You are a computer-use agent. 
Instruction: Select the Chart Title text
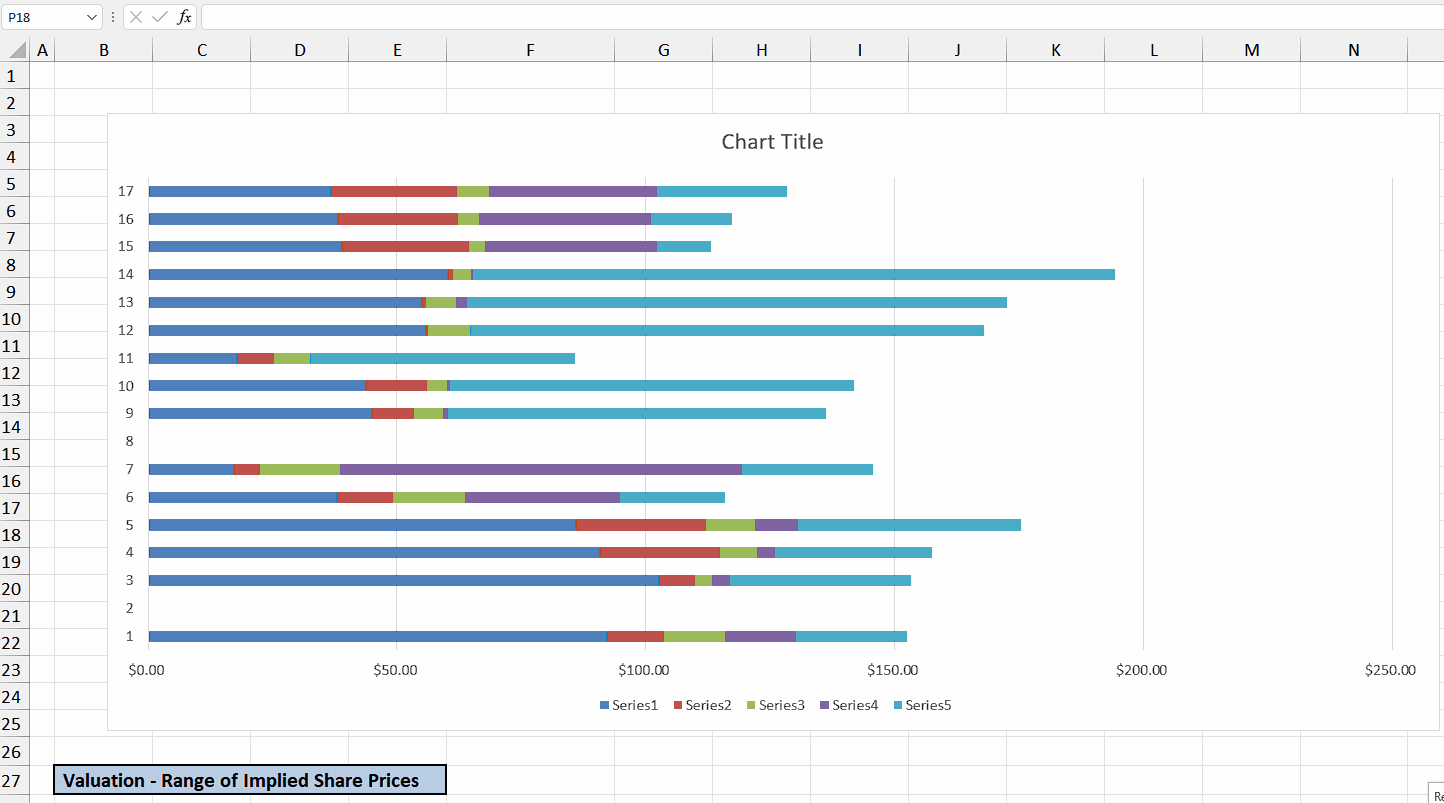pyautogui.click(x=771, y=141)
